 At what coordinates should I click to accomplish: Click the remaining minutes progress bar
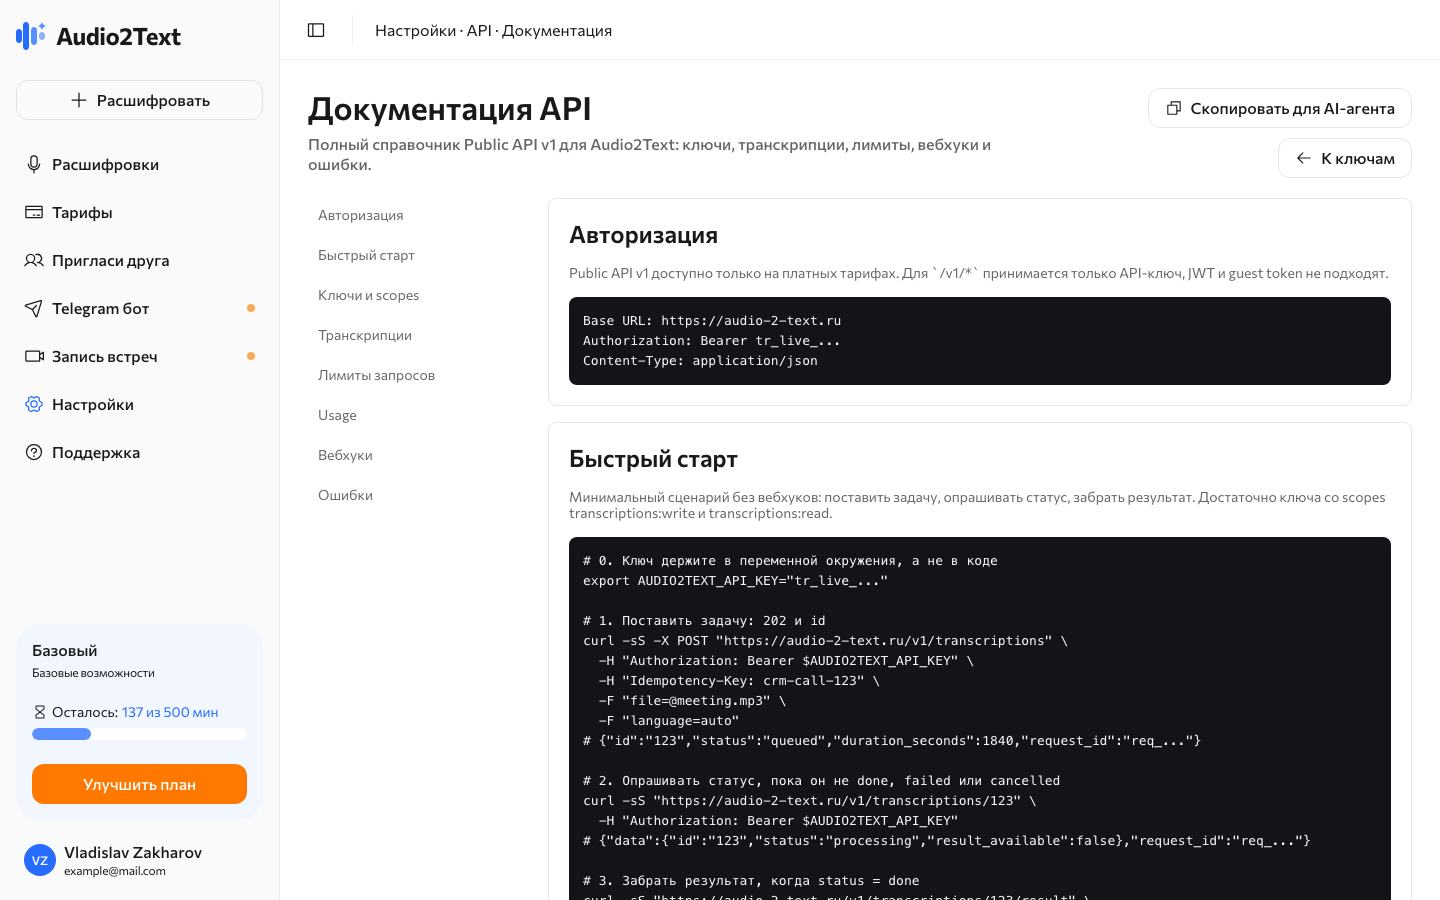(x=139, y=734)
